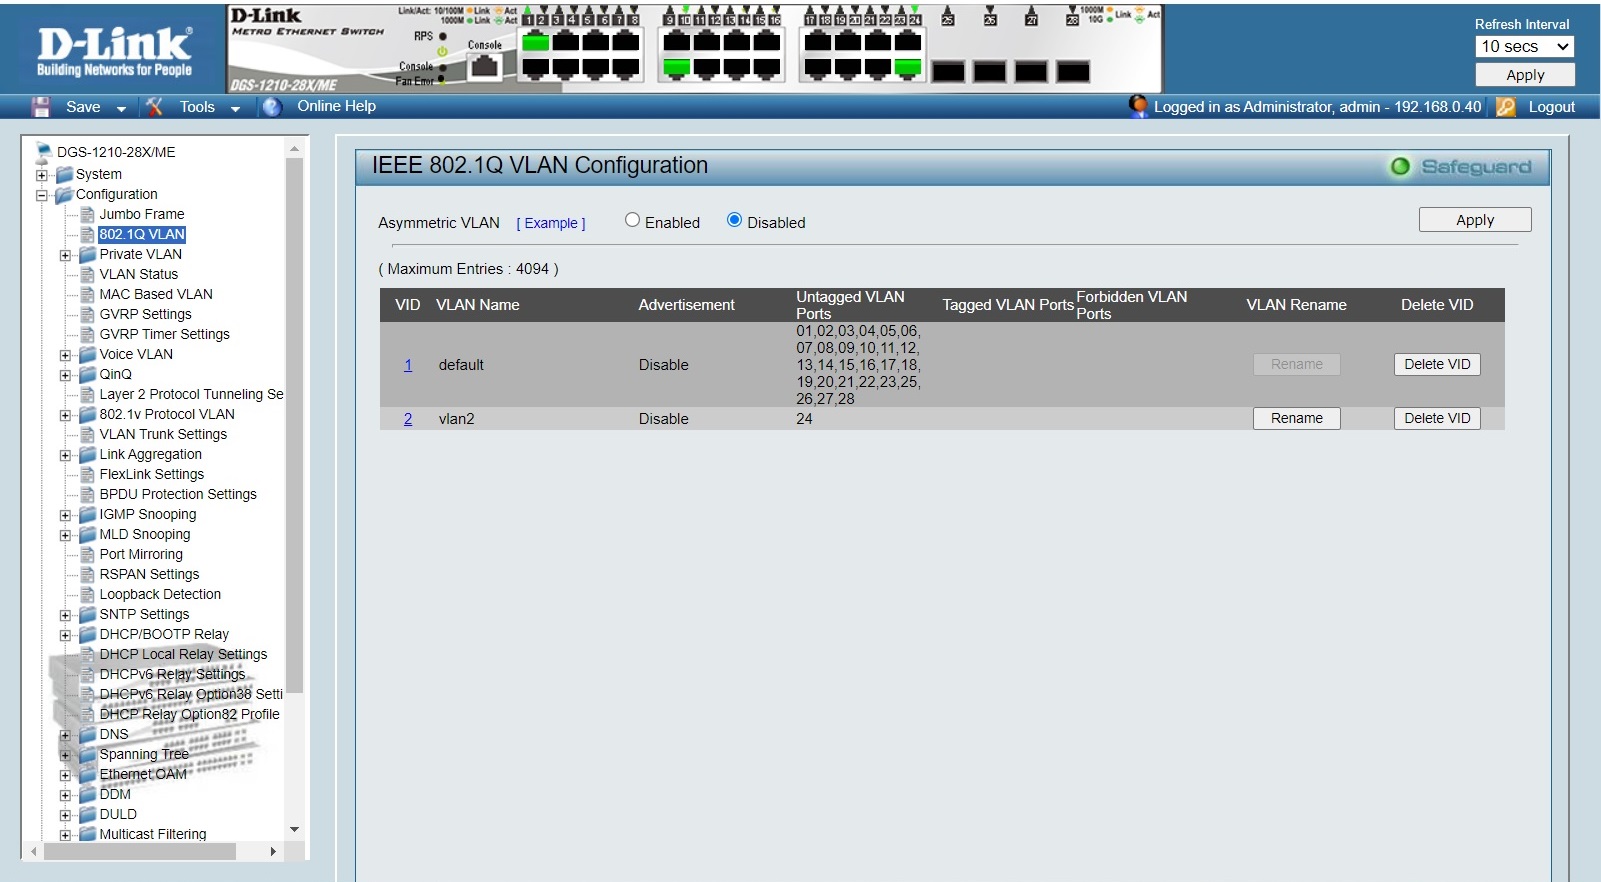Open the Tools menu
The width and height of the screenshot is (1601, 882).
click(197, 107)
